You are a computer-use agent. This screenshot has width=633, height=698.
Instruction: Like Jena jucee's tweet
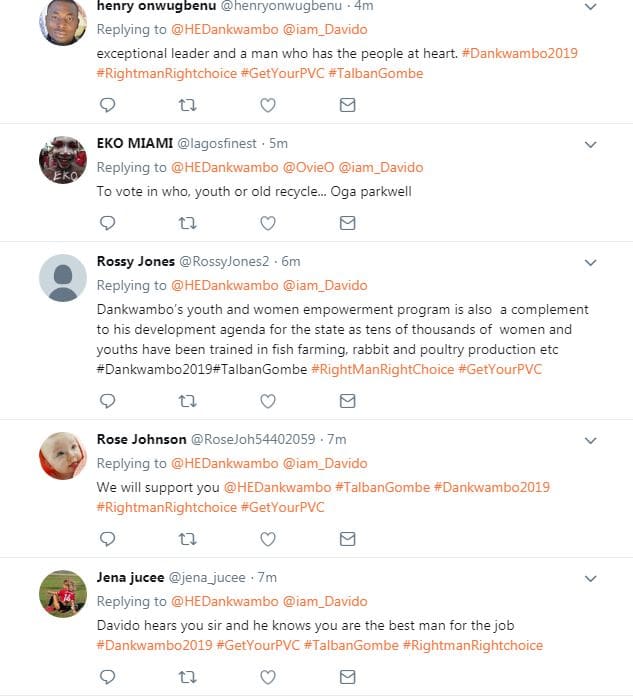tap(268, 676)
